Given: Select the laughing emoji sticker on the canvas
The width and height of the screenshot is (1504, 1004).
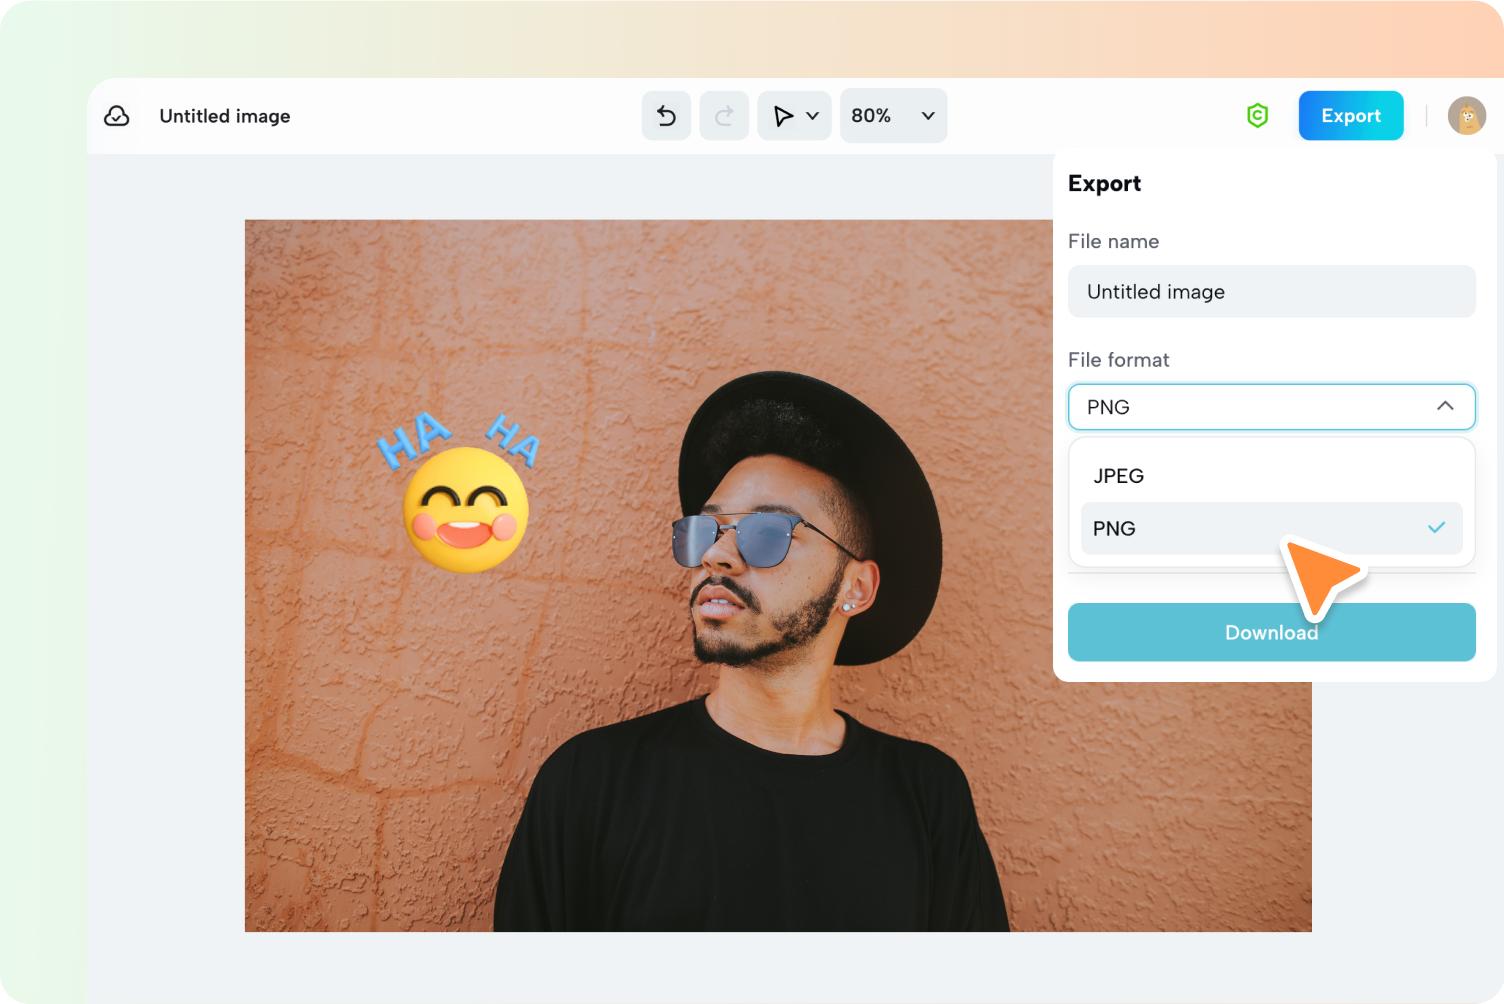Looking at the screenshot, I should tap(466, 510).
